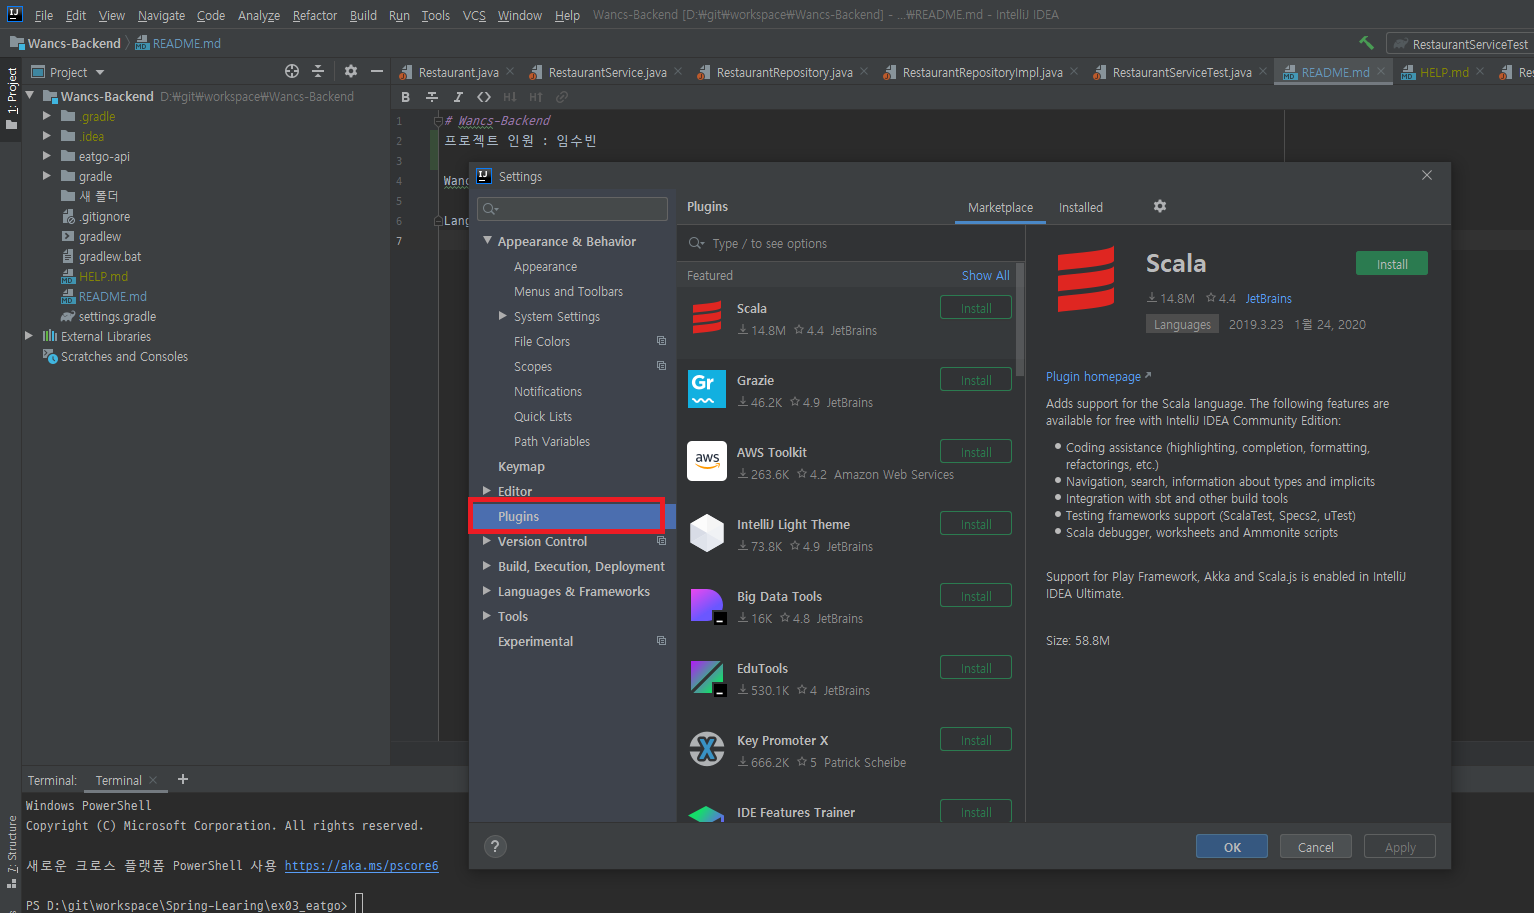Viewport: 1534px width, 913px height.
Task: Click plugin list vertical scrollbar
Action: tap(1020, 320)
